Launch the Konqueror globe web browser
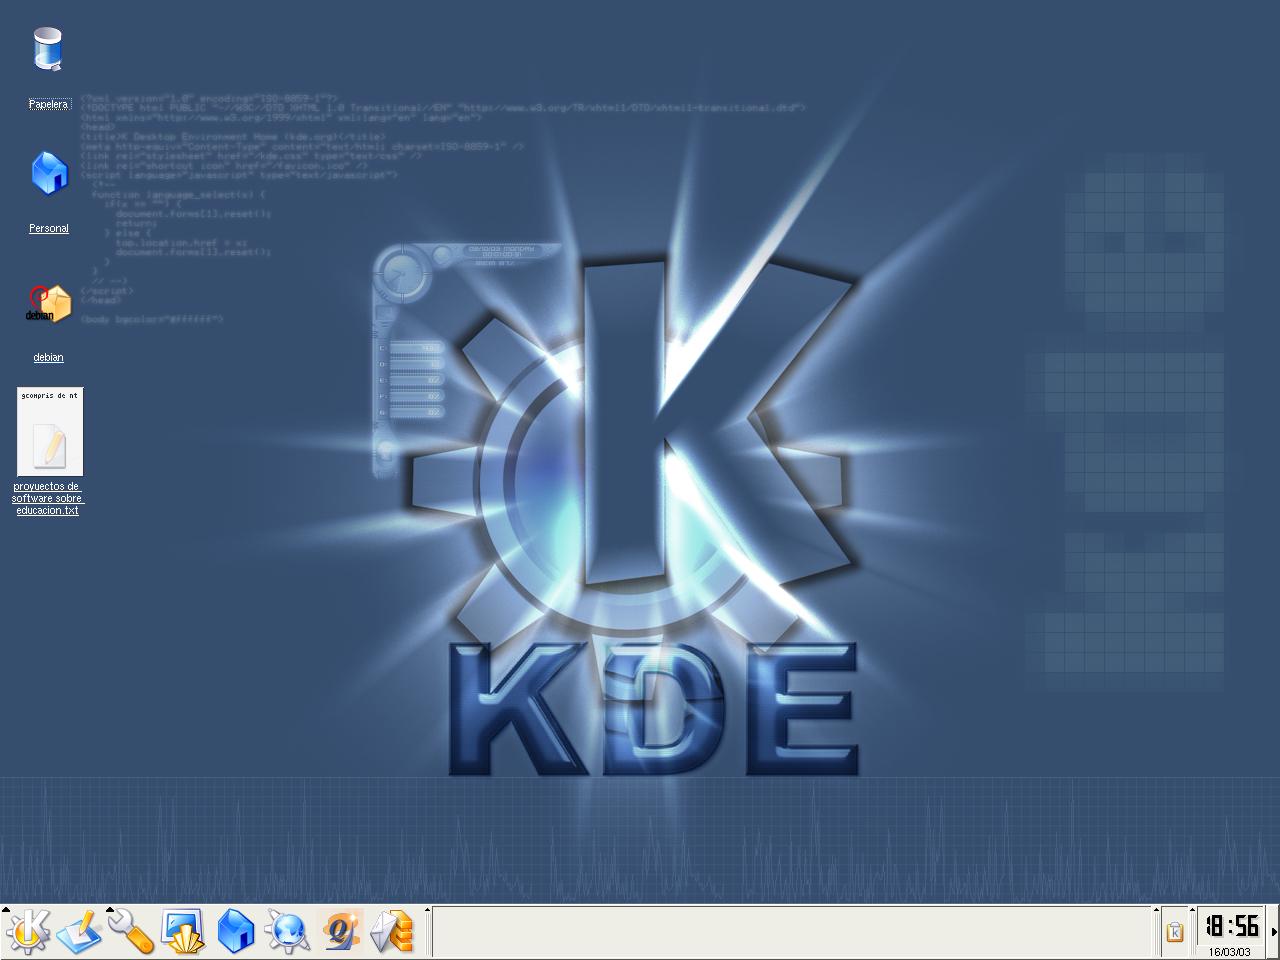Screen dimensions: 1280x960 point(288,933)
